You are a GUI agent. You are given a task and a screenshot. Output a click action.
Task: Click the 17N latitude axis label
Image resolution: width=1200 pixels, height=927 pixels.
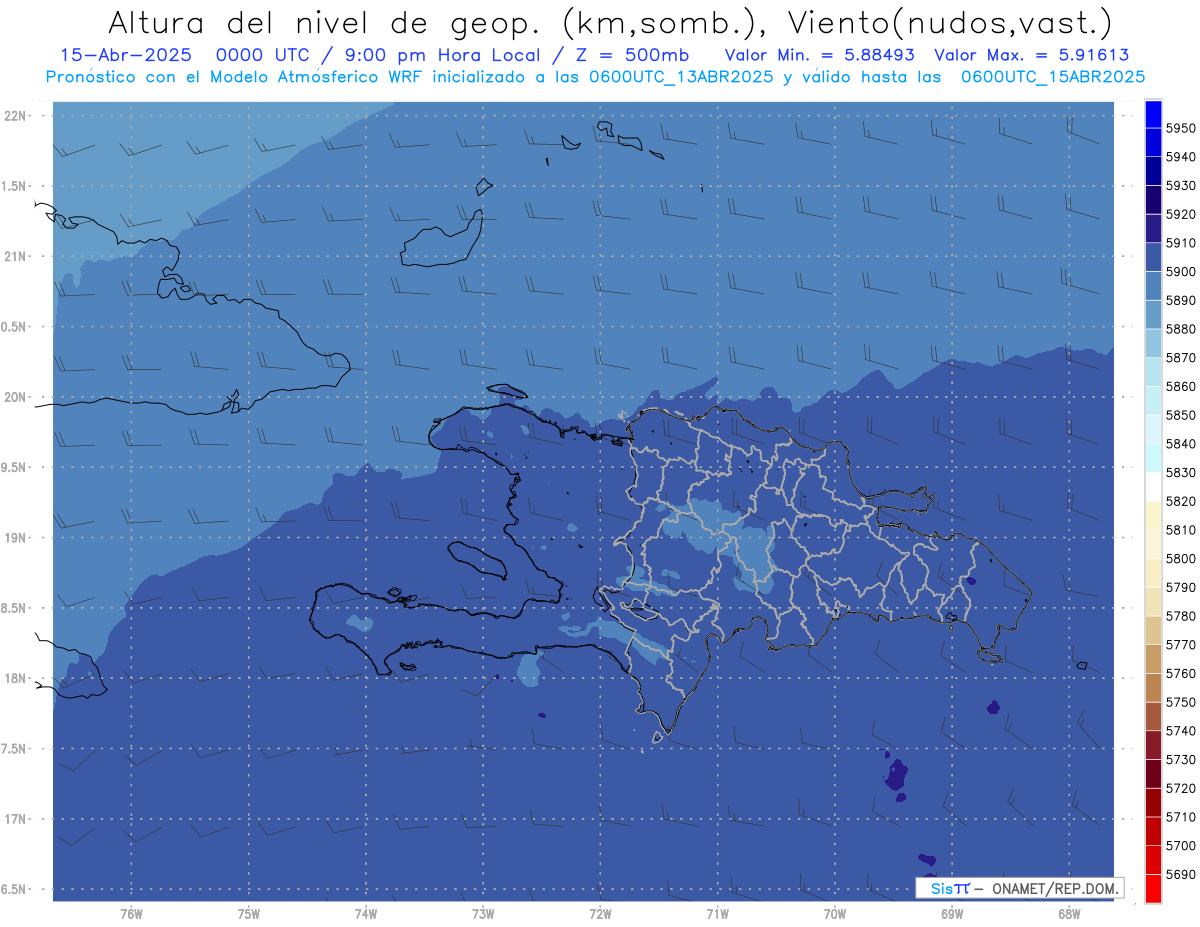click(14, 819)
